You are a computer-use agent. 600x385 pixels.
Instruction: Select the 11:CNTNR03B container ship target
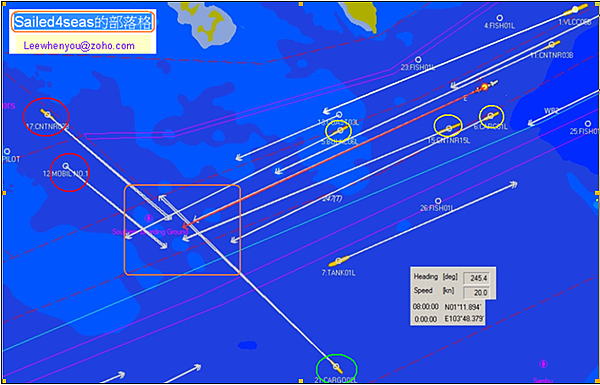[551, 45]
